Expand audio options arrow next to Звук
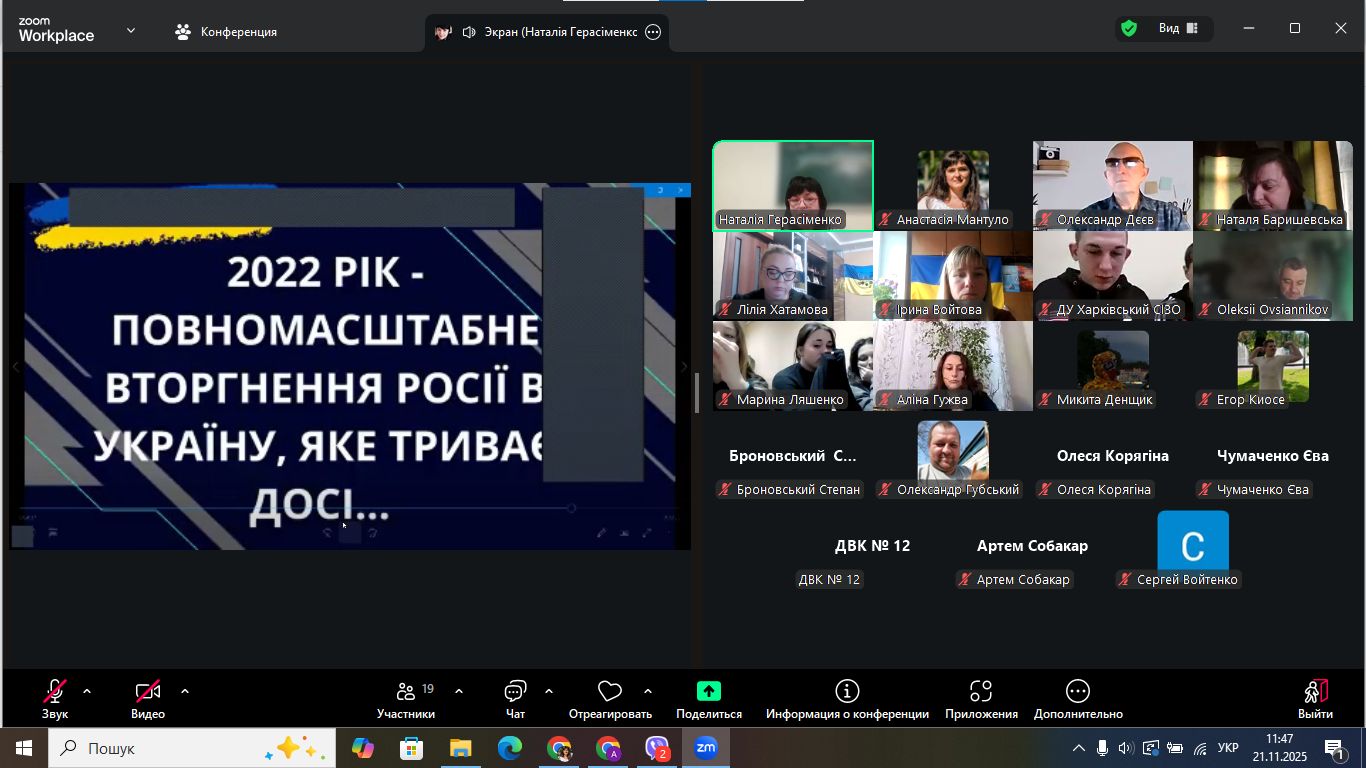 tap(87, 691)
